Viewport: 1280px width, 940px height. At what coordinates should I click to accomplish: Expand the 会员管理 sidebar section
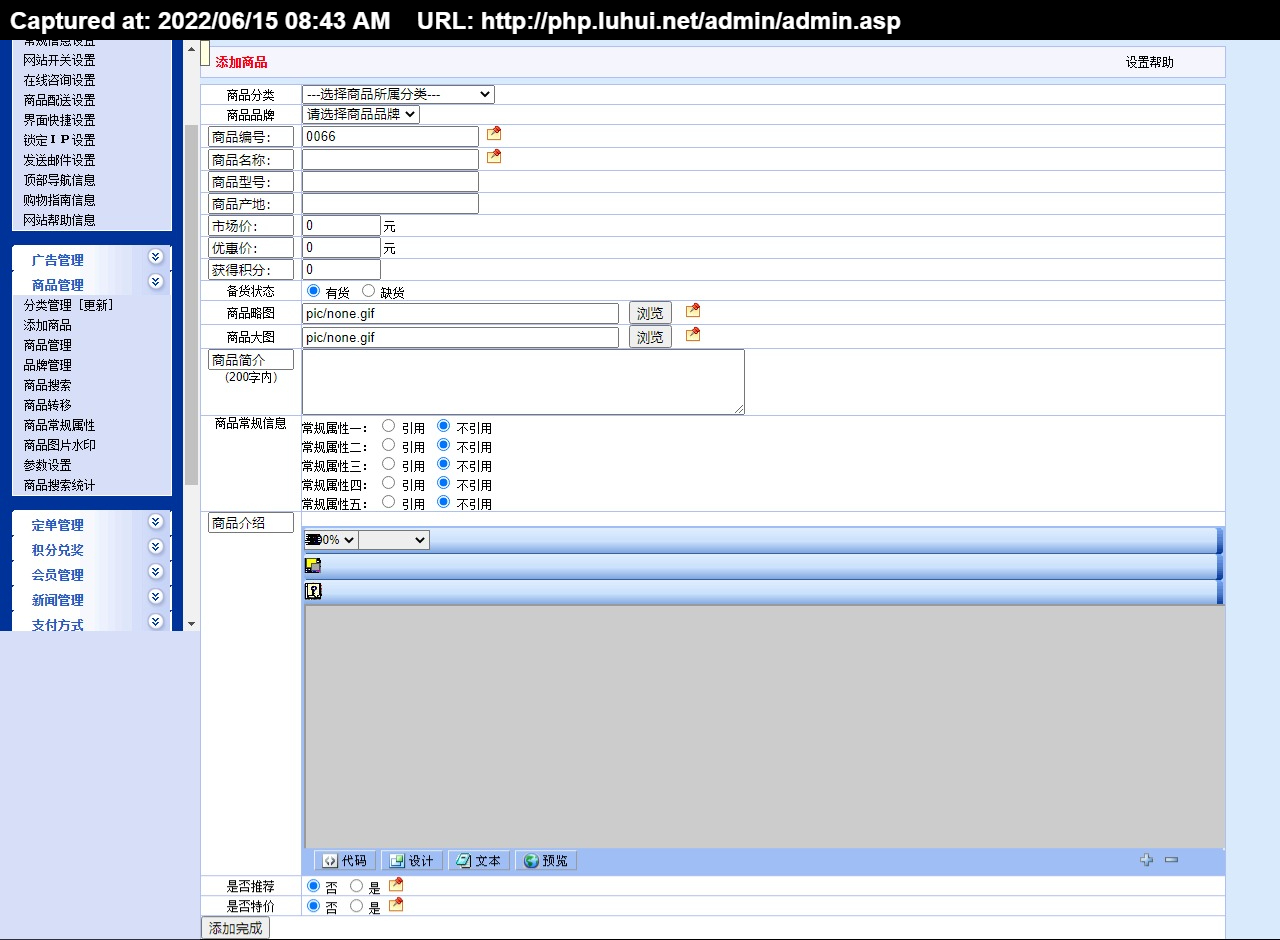(155, 572)
